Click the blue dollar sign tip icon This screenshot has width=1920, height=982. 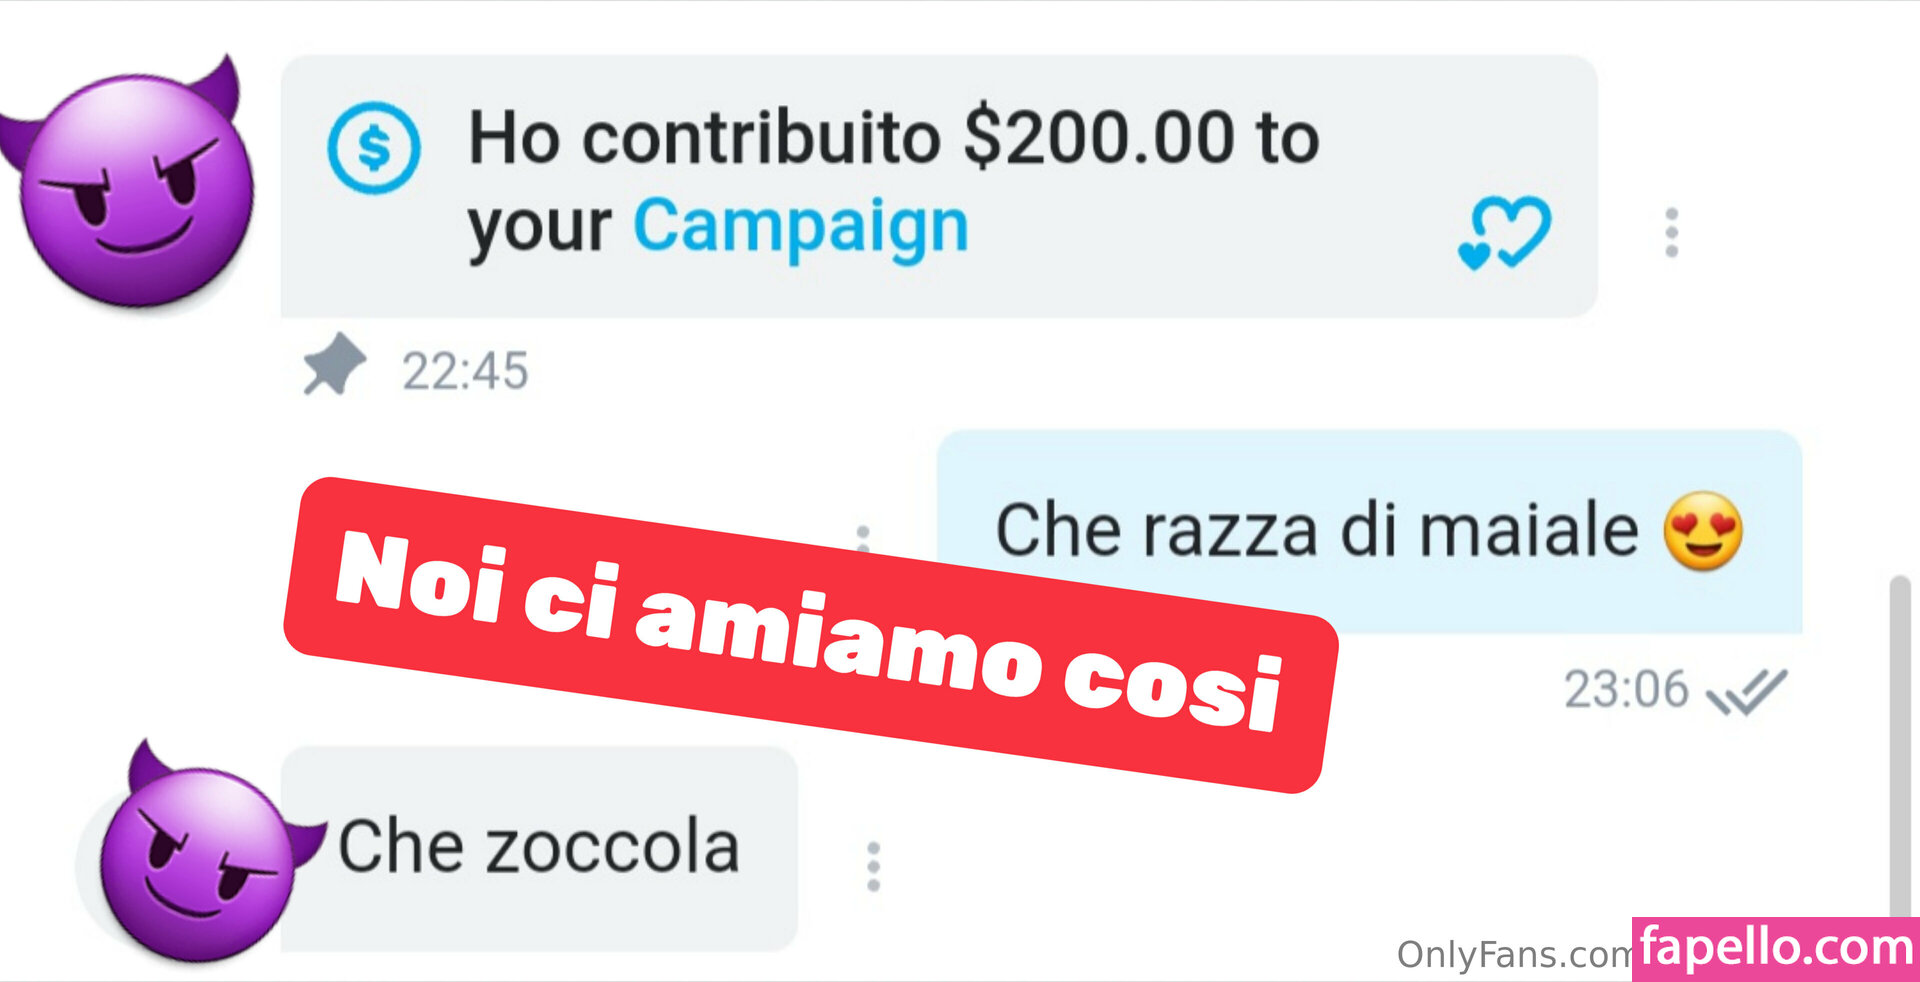coord(374,148)
